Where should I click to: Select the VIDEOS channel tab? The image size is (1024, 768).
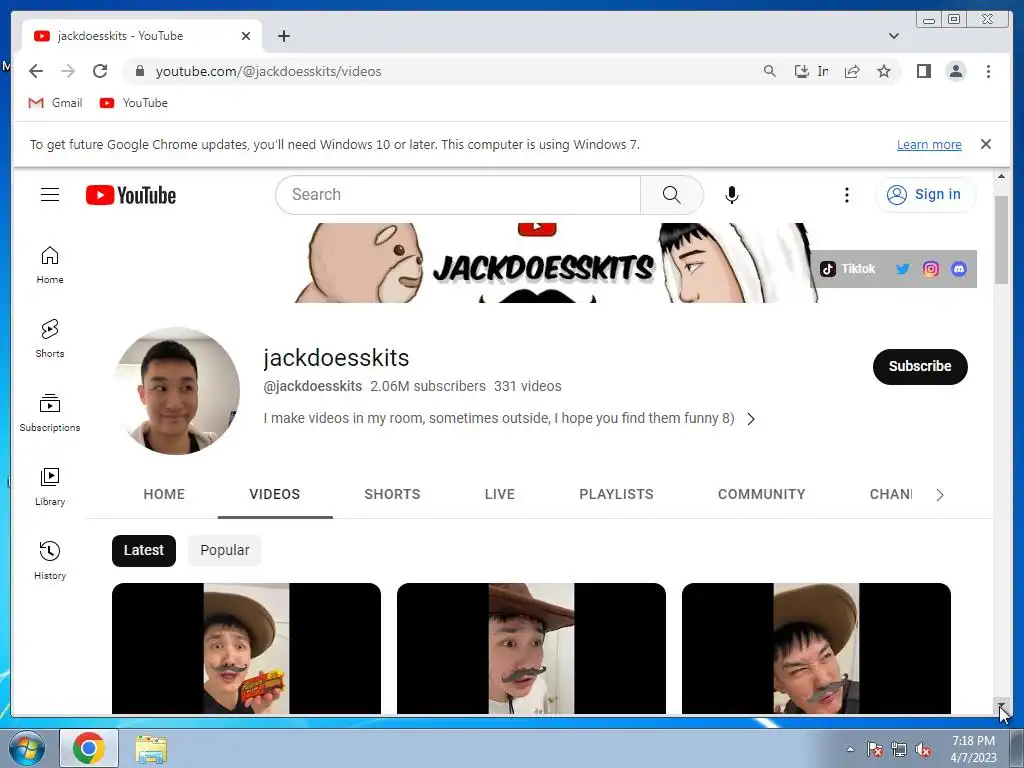click(275, 494)
